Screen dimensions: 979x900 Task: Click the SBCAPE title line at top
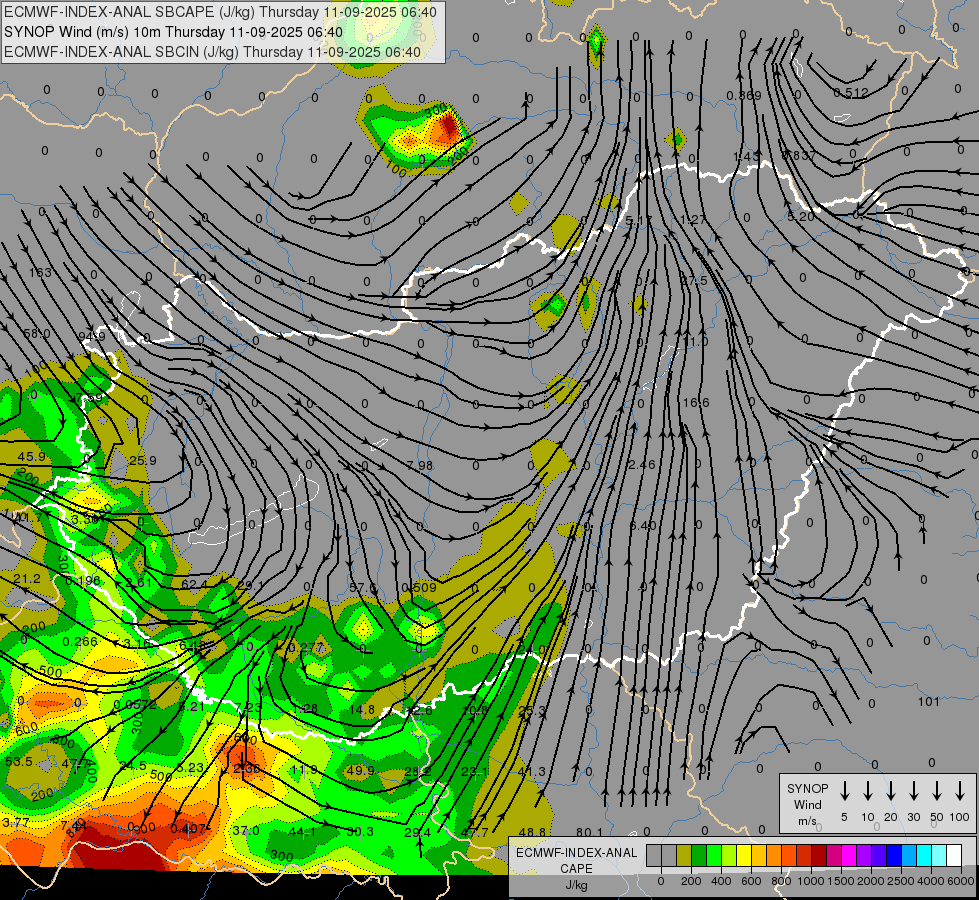pos(220,12)
